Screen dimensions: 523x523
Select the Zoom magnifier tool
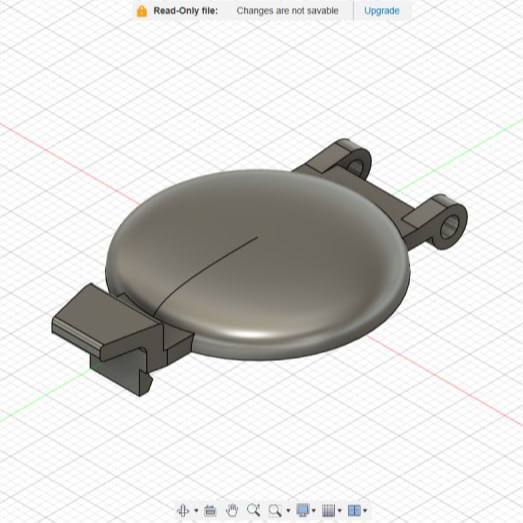tap(253, 510)
